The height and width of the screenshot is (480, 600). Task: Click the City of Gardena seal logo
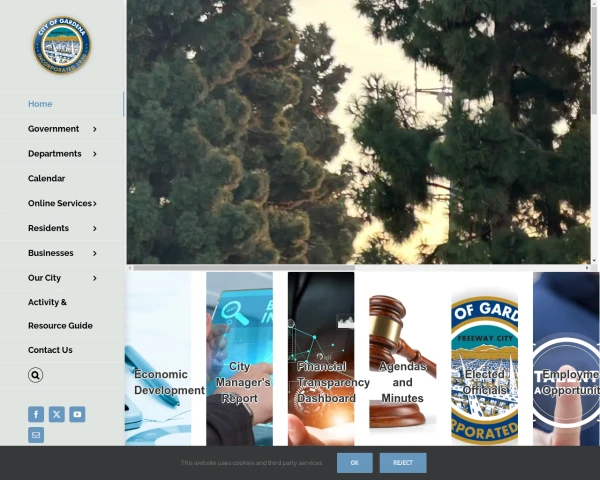click(x=62, y=45)
